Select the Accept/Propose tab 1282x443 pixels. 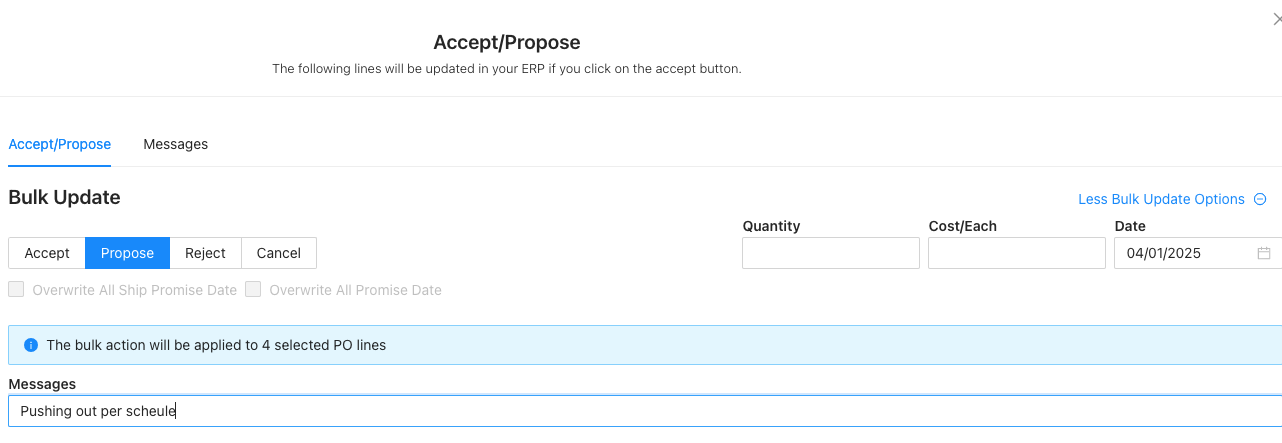coord(59,144)
